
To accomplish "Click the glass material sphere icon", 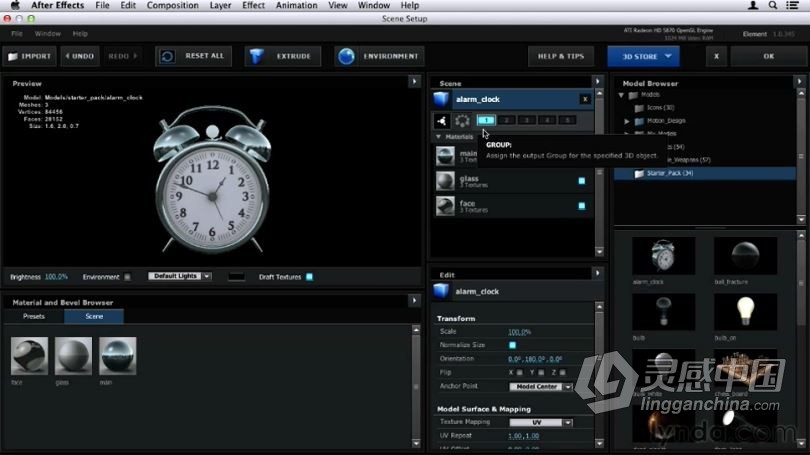I will [x=445, y=181].
